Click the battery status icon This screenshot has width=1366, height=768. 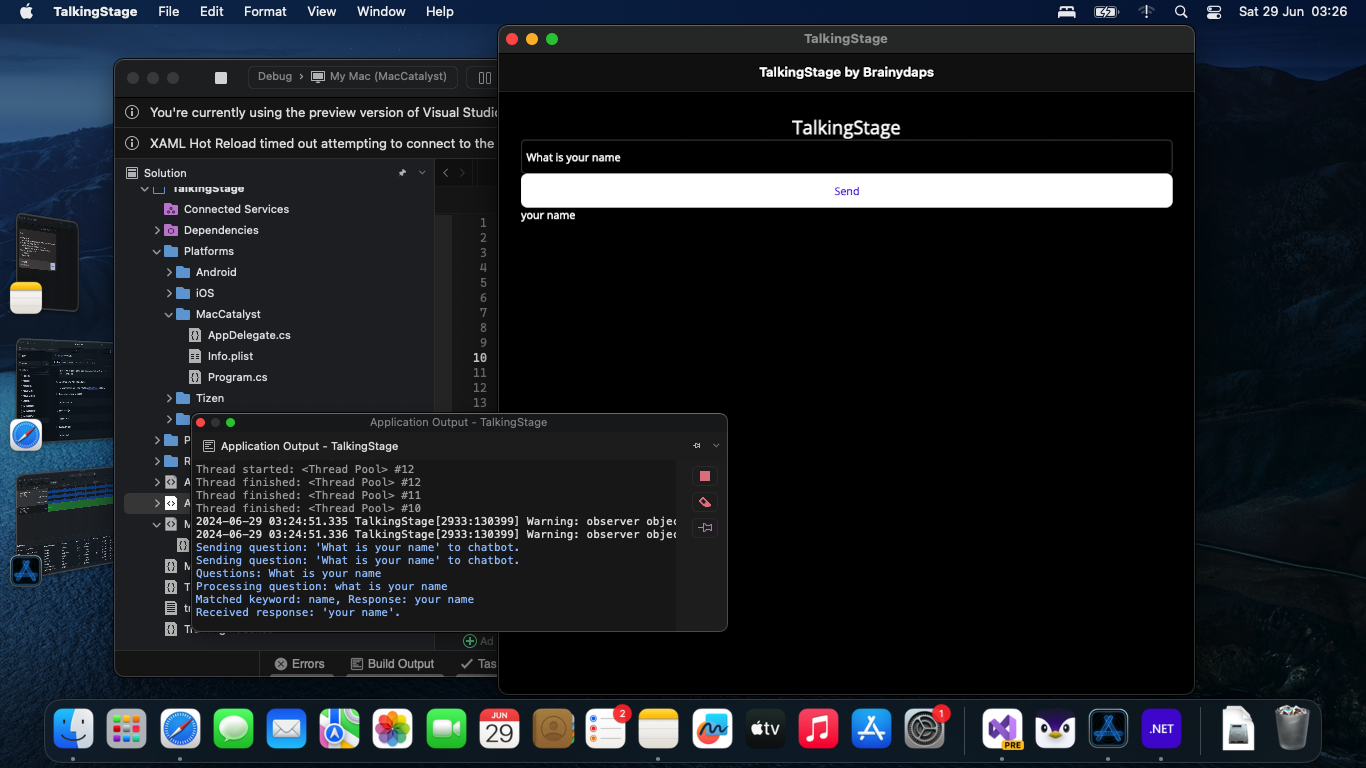pos(1106,12)
